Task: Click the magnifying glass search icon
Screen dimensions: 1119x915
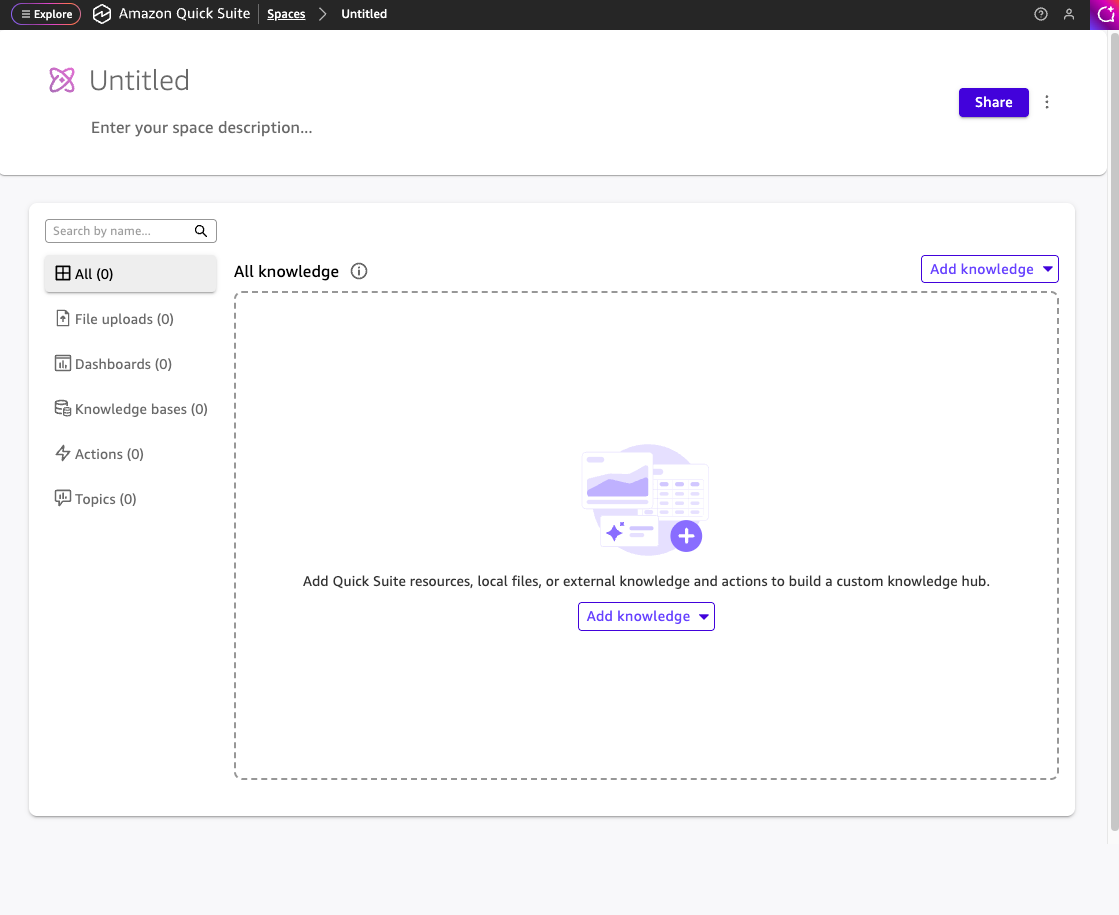Action: point(201,231)
